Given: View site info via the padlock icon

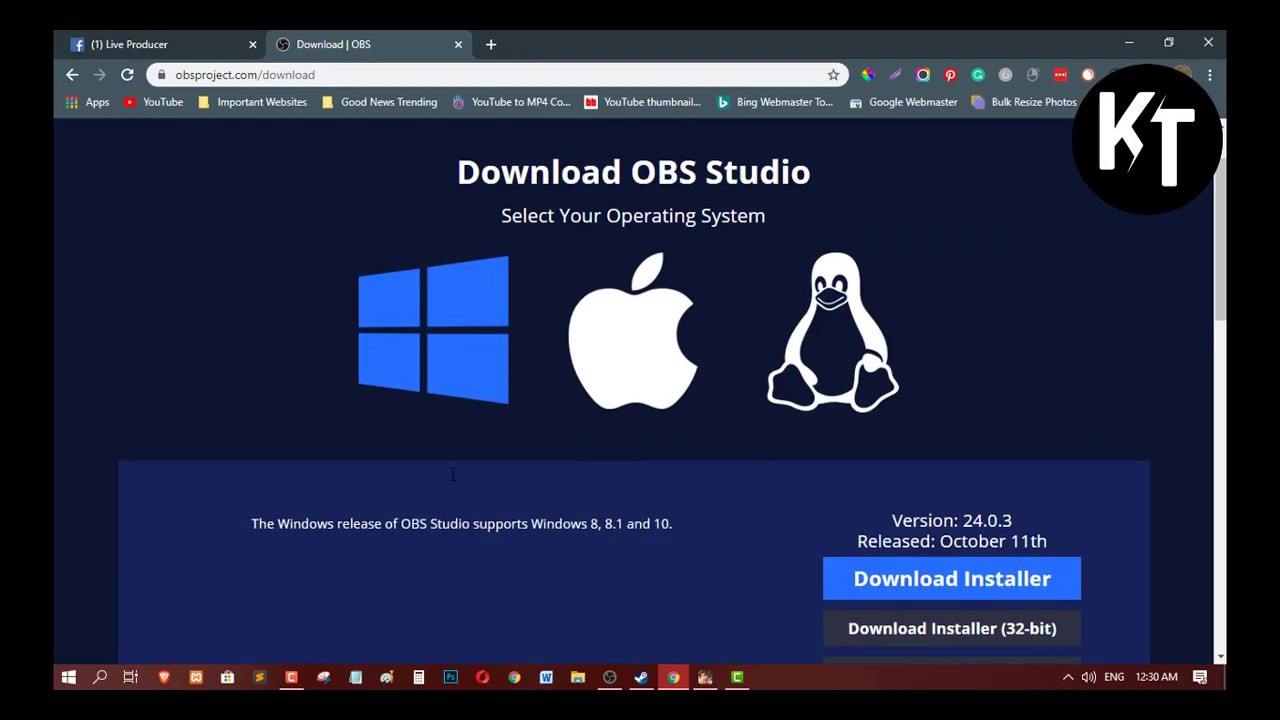Looking at the screenshot, I should pos(161,75).
